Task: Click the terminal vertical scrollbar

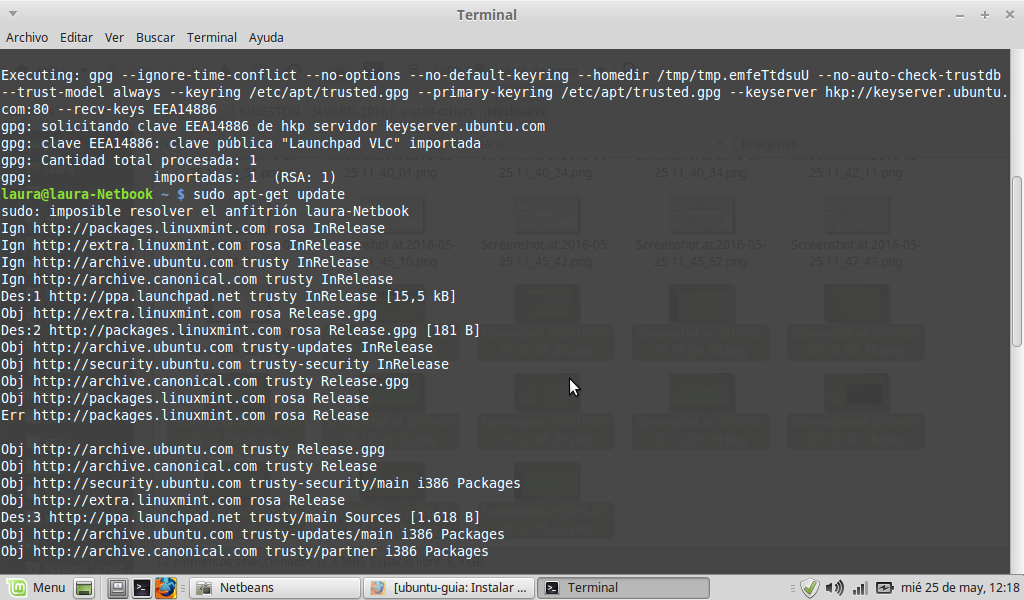Action: point(1017,262)
